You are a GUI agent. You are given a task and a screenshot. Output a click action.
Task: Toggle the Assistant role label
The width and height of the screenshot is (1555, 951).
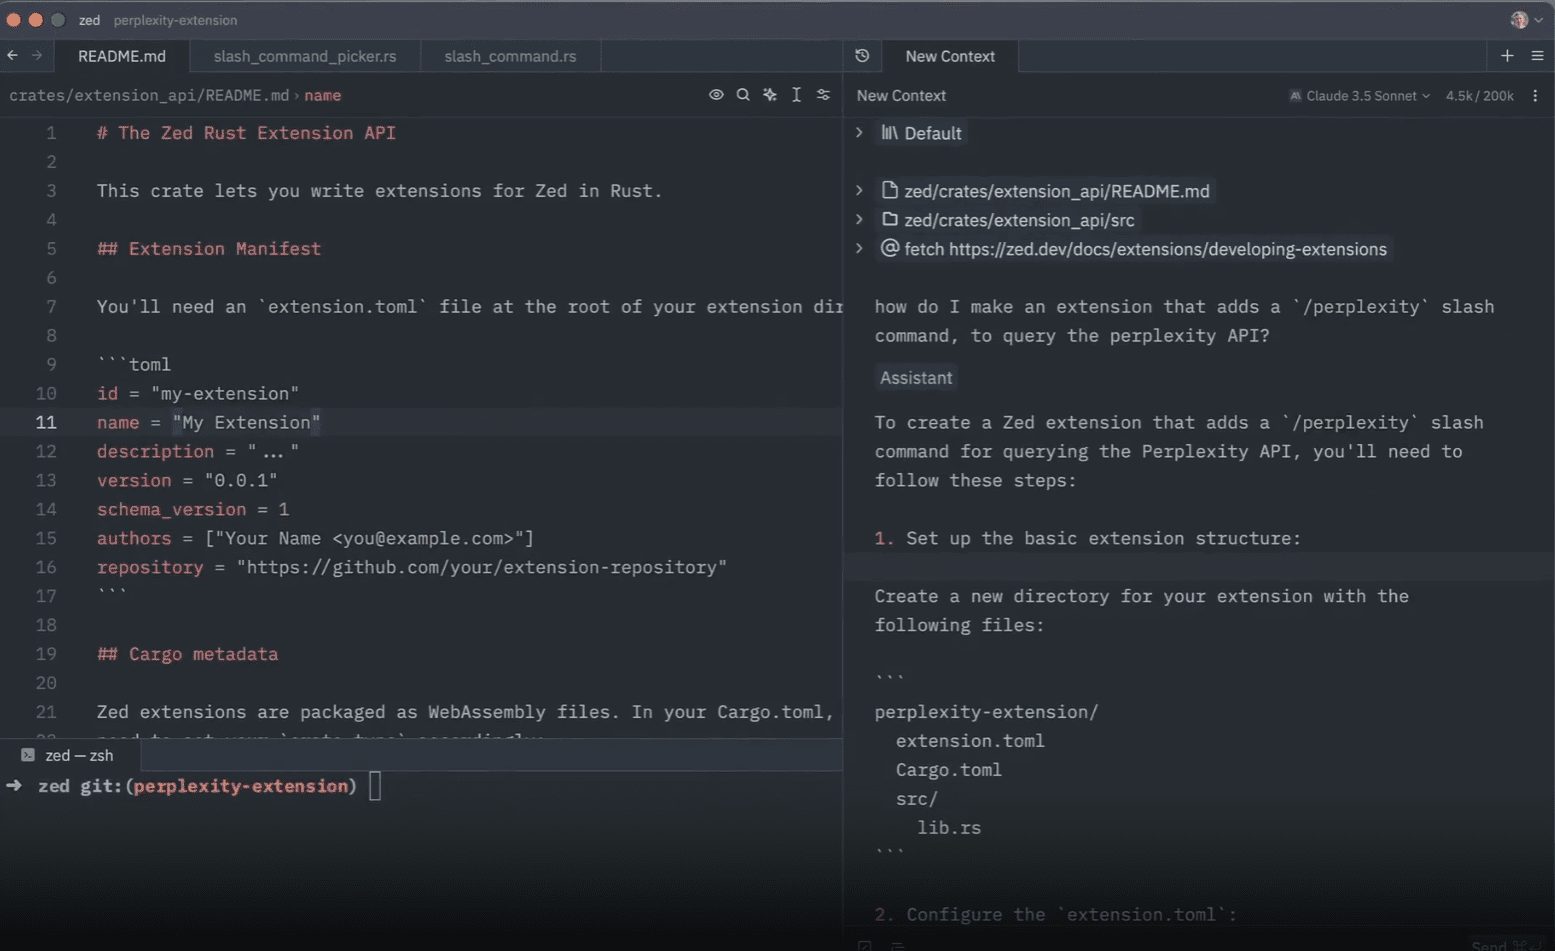tap(916, 377)
